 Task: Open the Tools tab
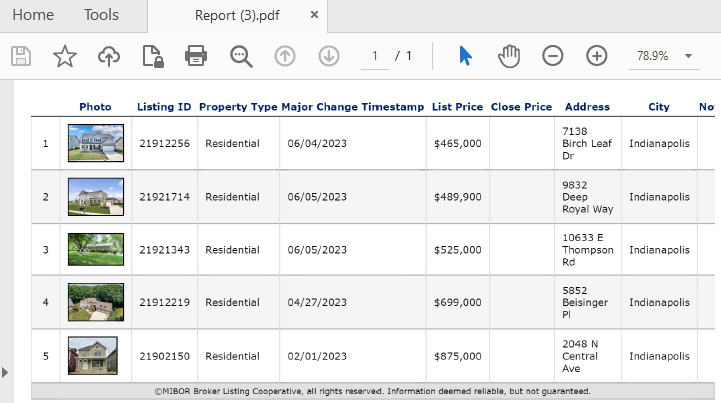coord(101,15)
